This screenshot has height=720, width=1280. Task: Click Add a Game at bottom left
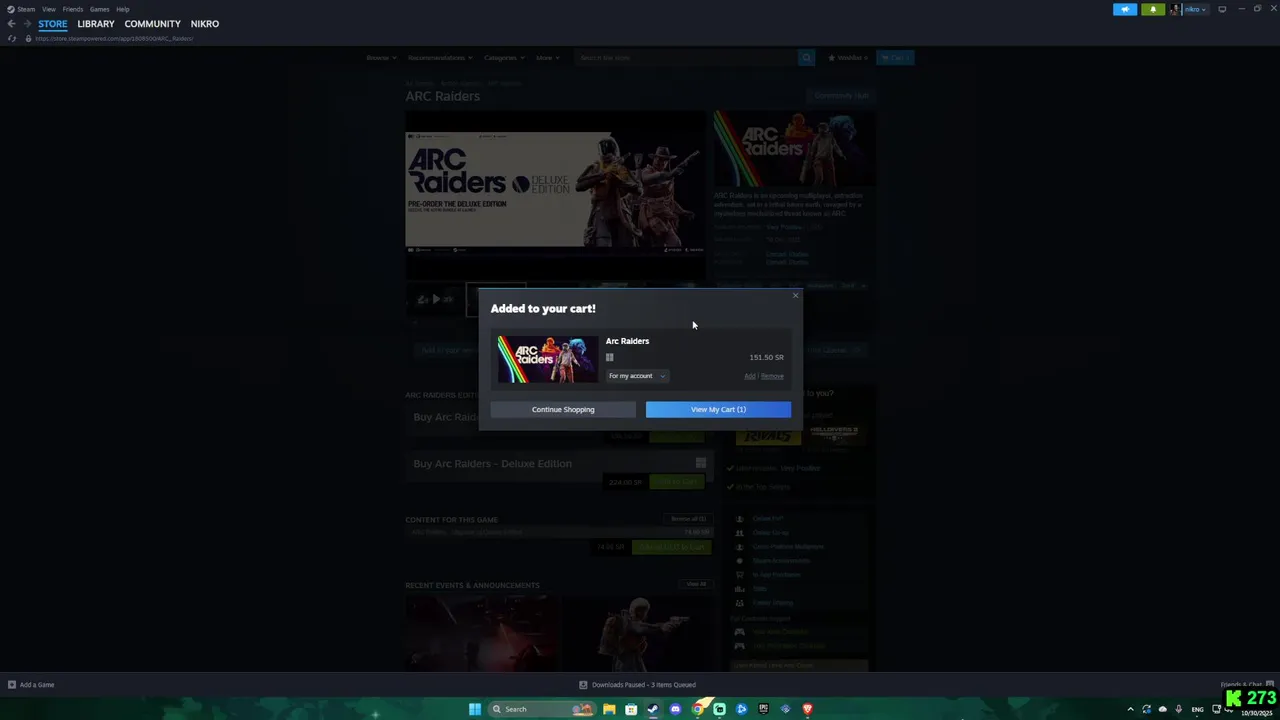coord(31,685)
